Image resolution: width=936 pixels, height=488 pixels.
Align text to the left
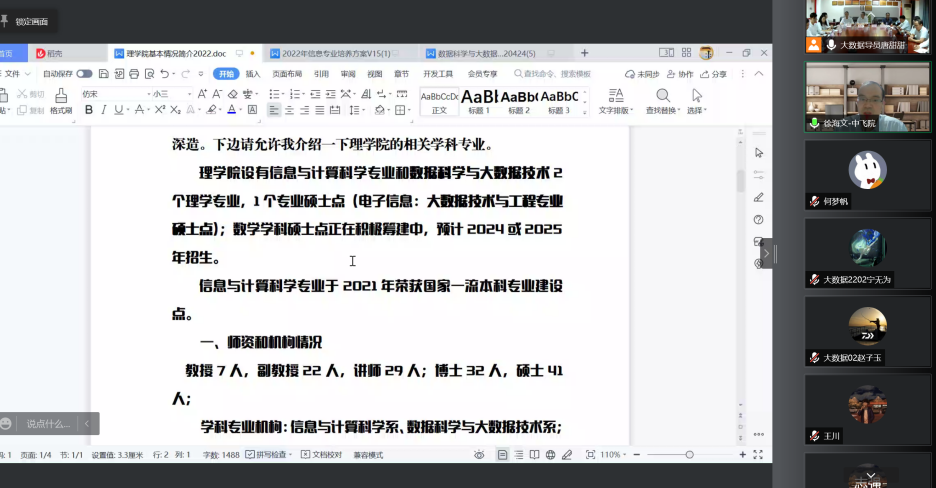pos(274,110)
